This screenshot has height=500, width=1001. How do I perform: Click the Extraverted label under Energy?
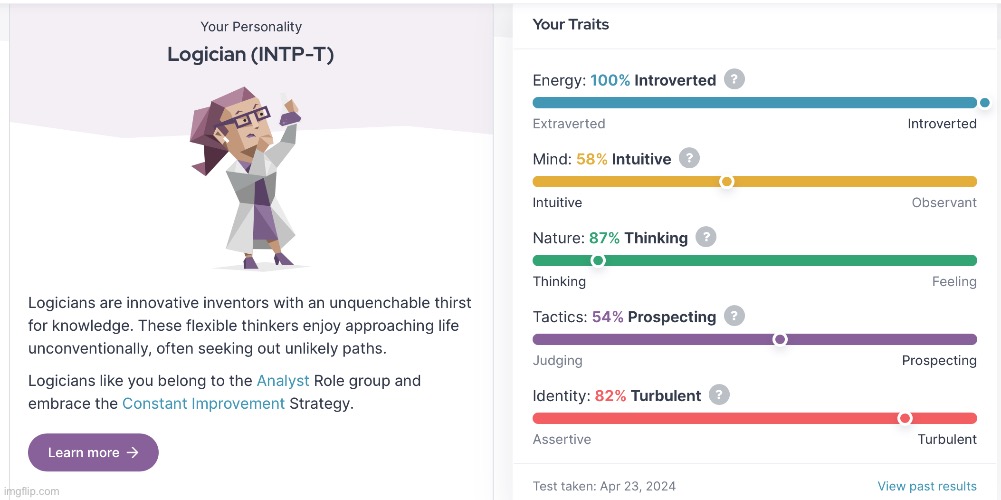(x=569, y=124)
